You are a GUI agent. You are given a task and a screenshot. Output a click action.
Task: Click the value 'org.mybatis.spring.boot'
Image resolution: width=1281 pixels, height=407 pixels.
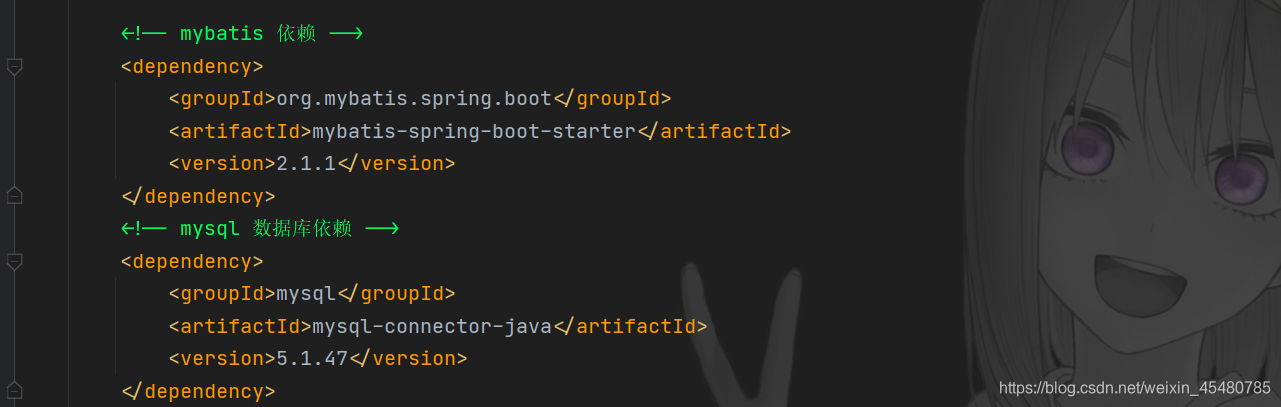point(414,99)
